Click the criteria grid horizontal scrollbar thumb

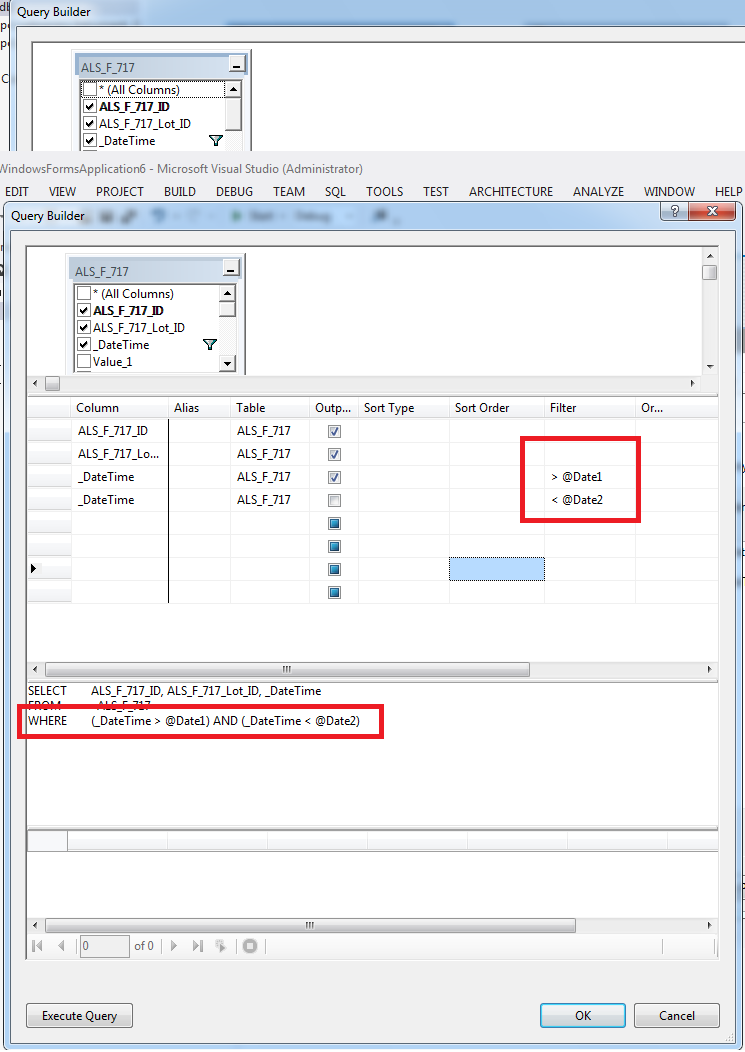pos(287,669)
